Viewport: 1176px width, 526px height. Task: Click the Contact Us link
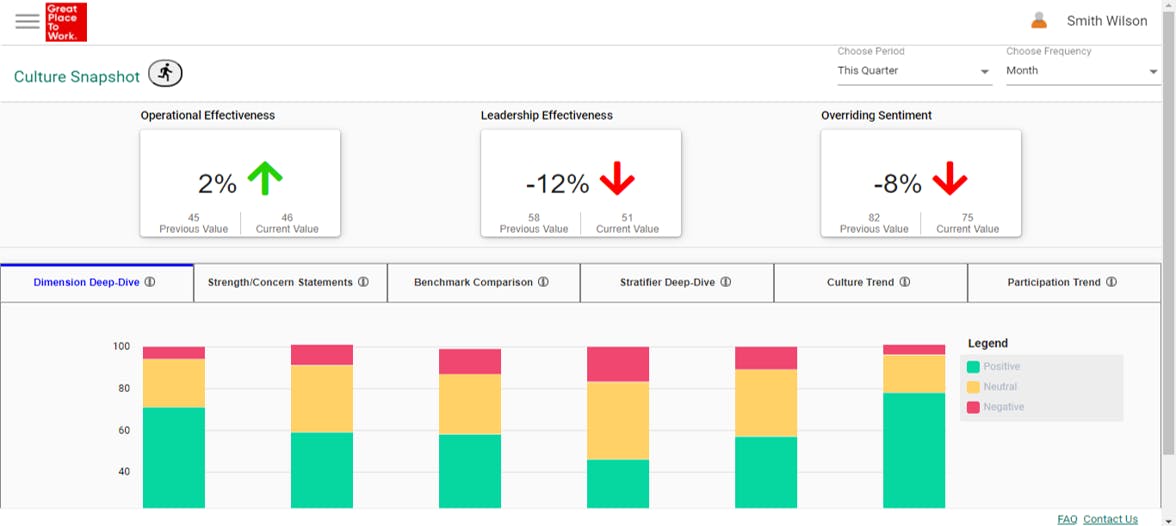(x=1110, y=519)
